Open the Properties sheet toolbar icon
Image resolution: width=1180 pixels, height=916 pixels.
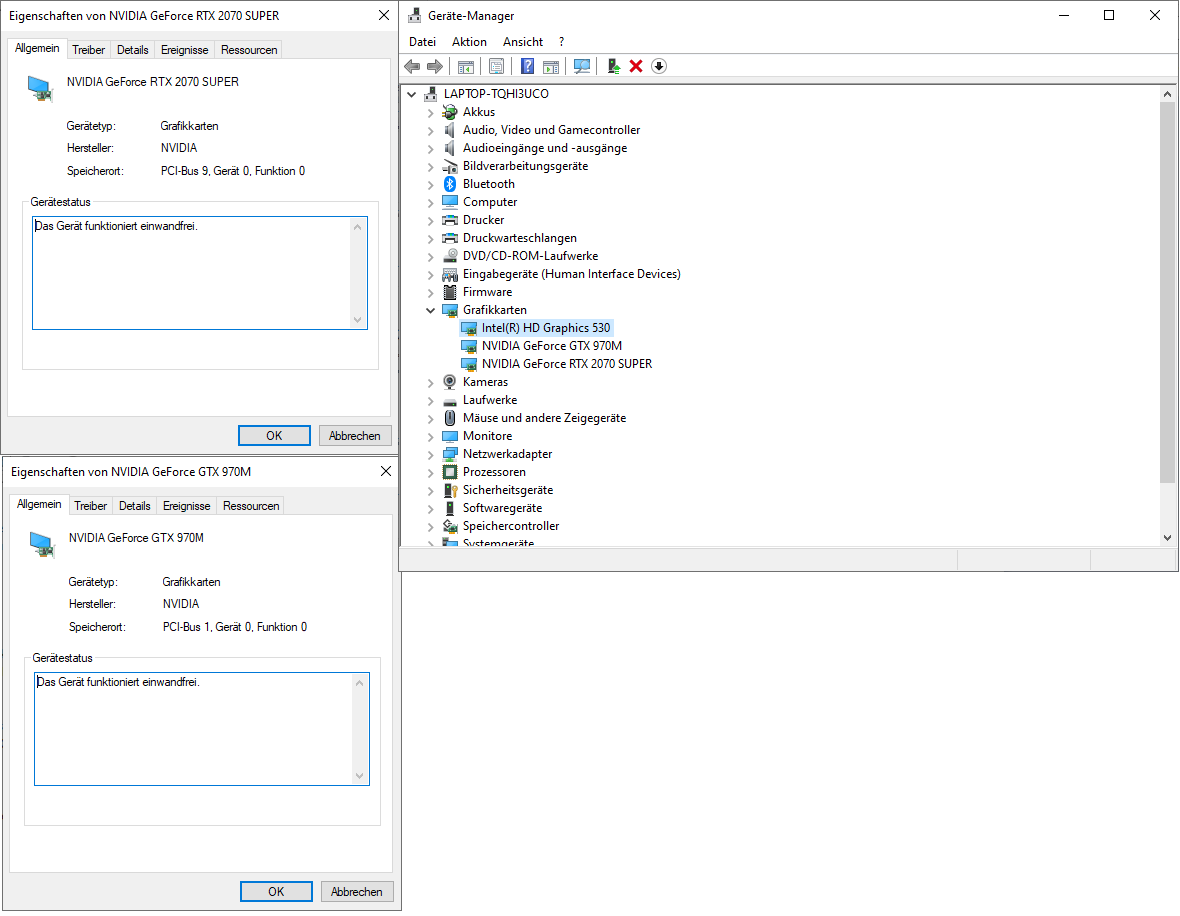497,66
